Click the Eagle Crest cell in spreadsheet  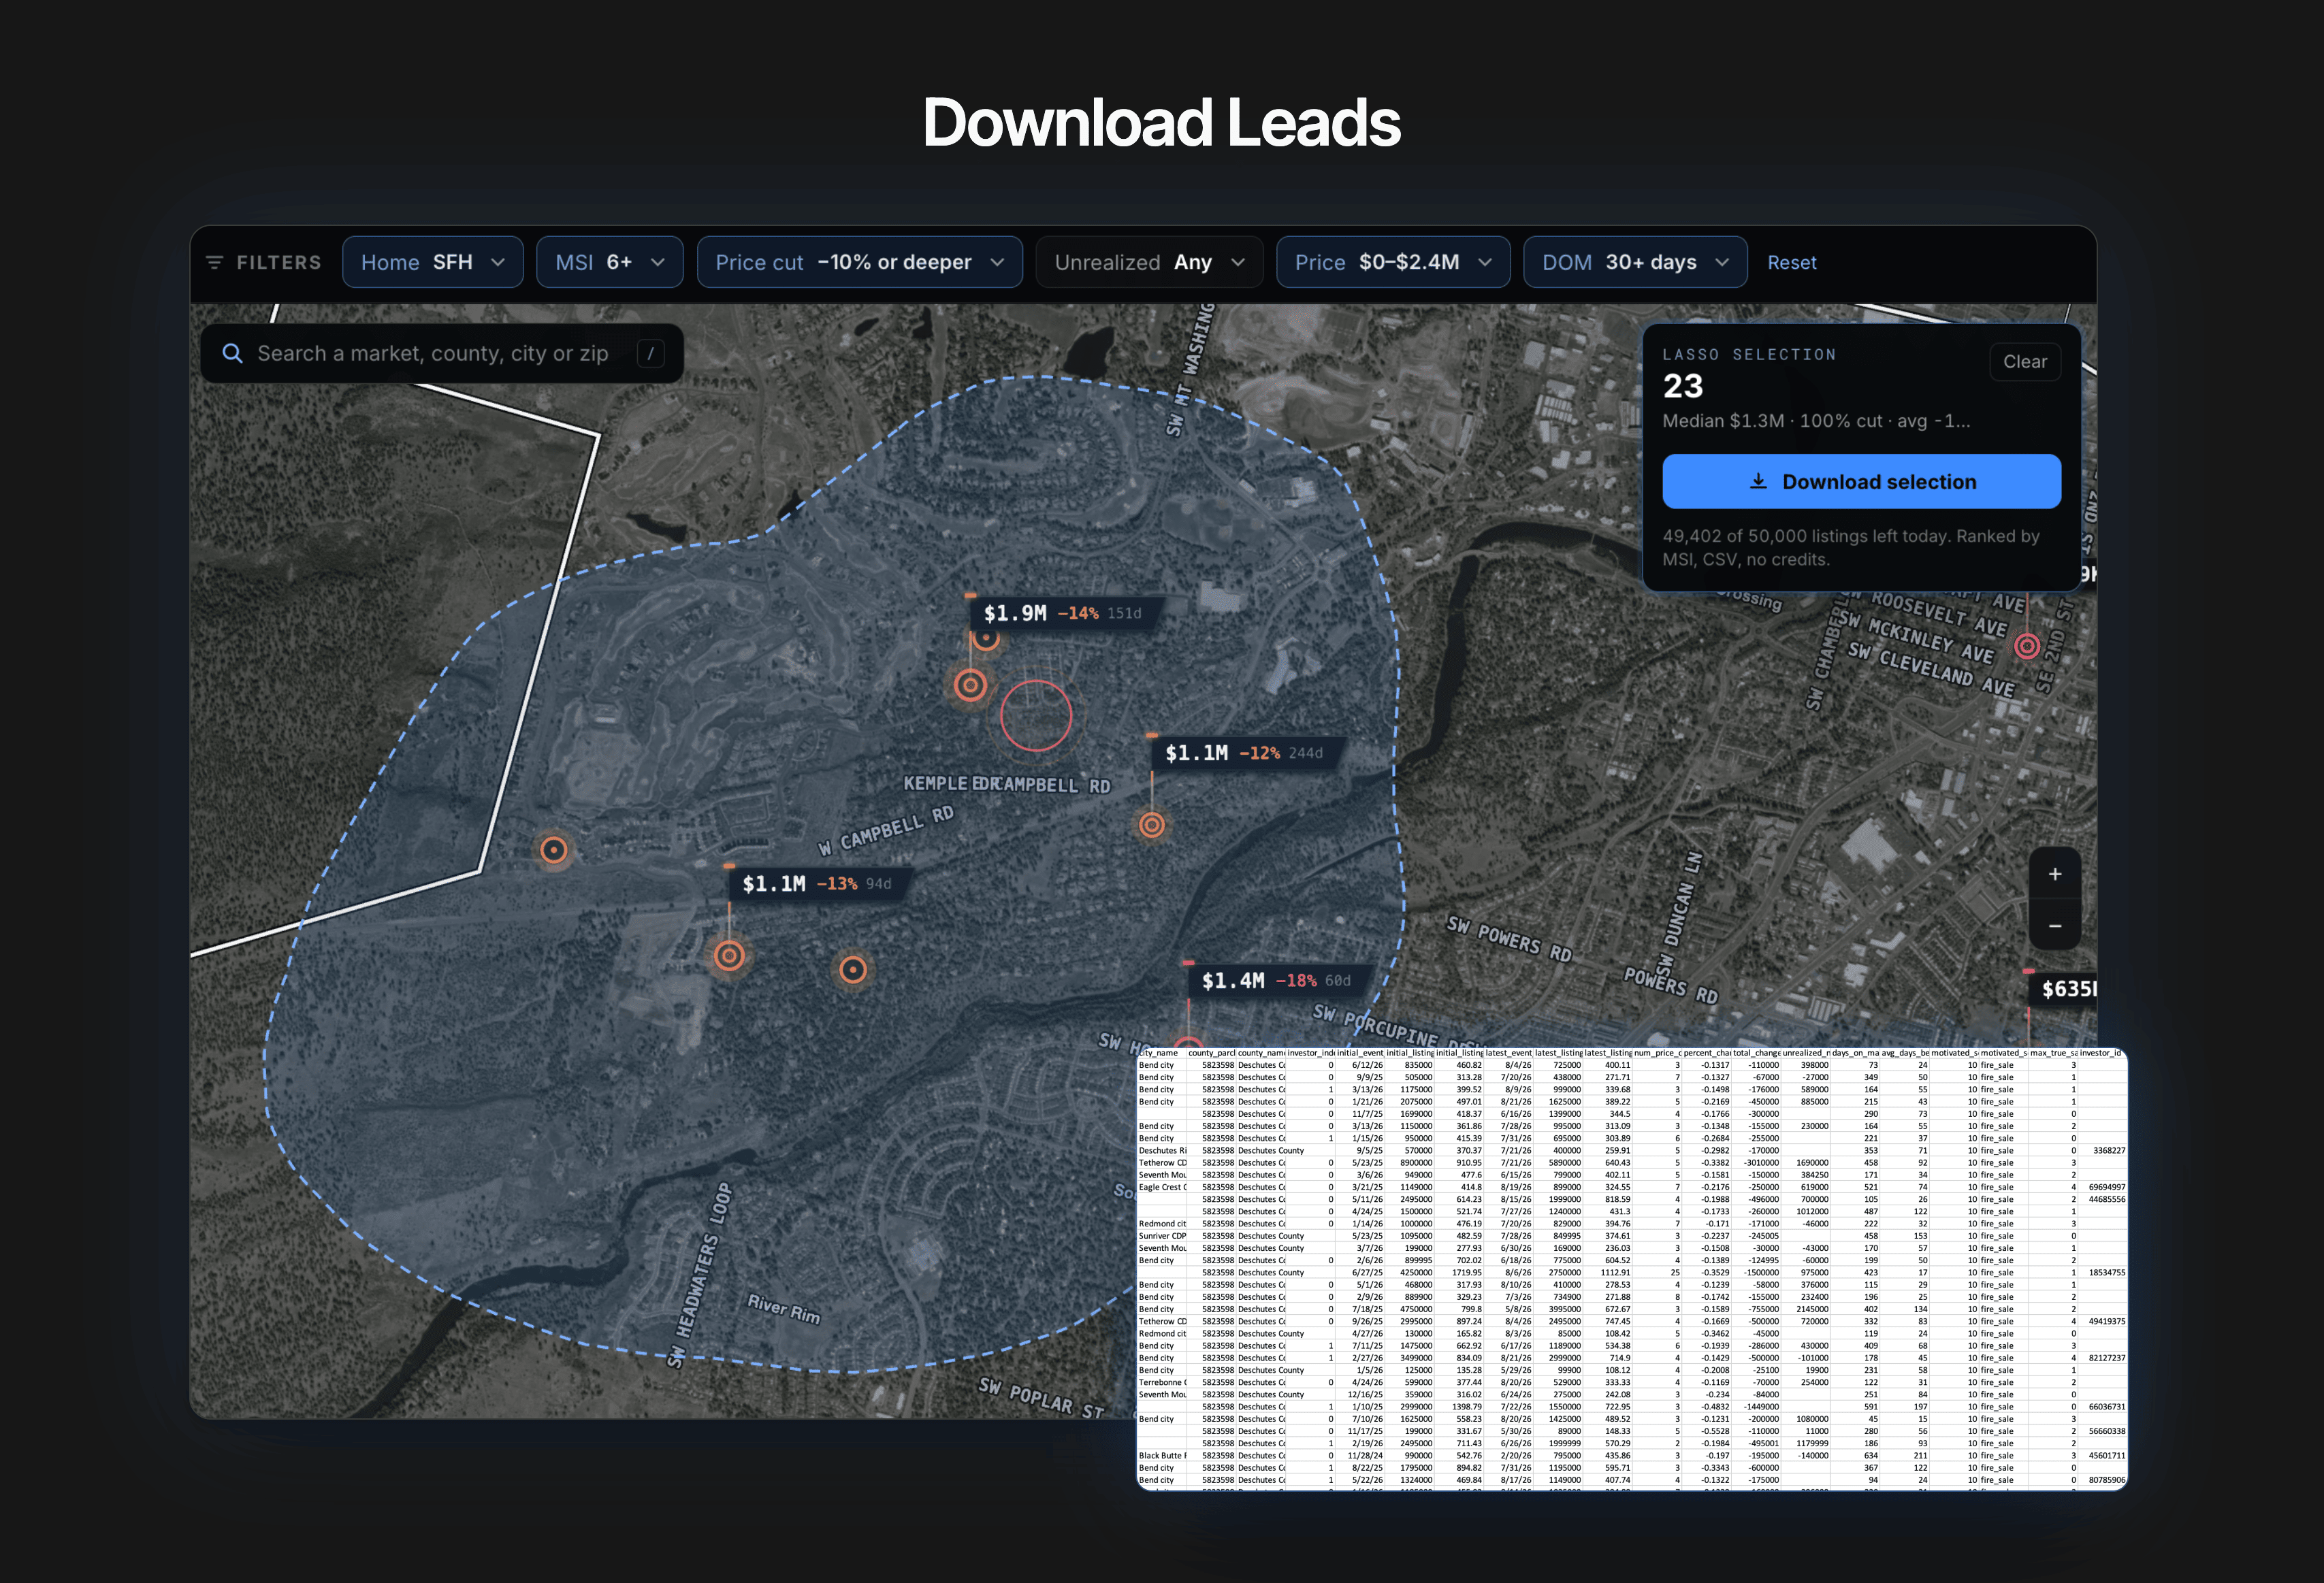click(1162, 1187)
